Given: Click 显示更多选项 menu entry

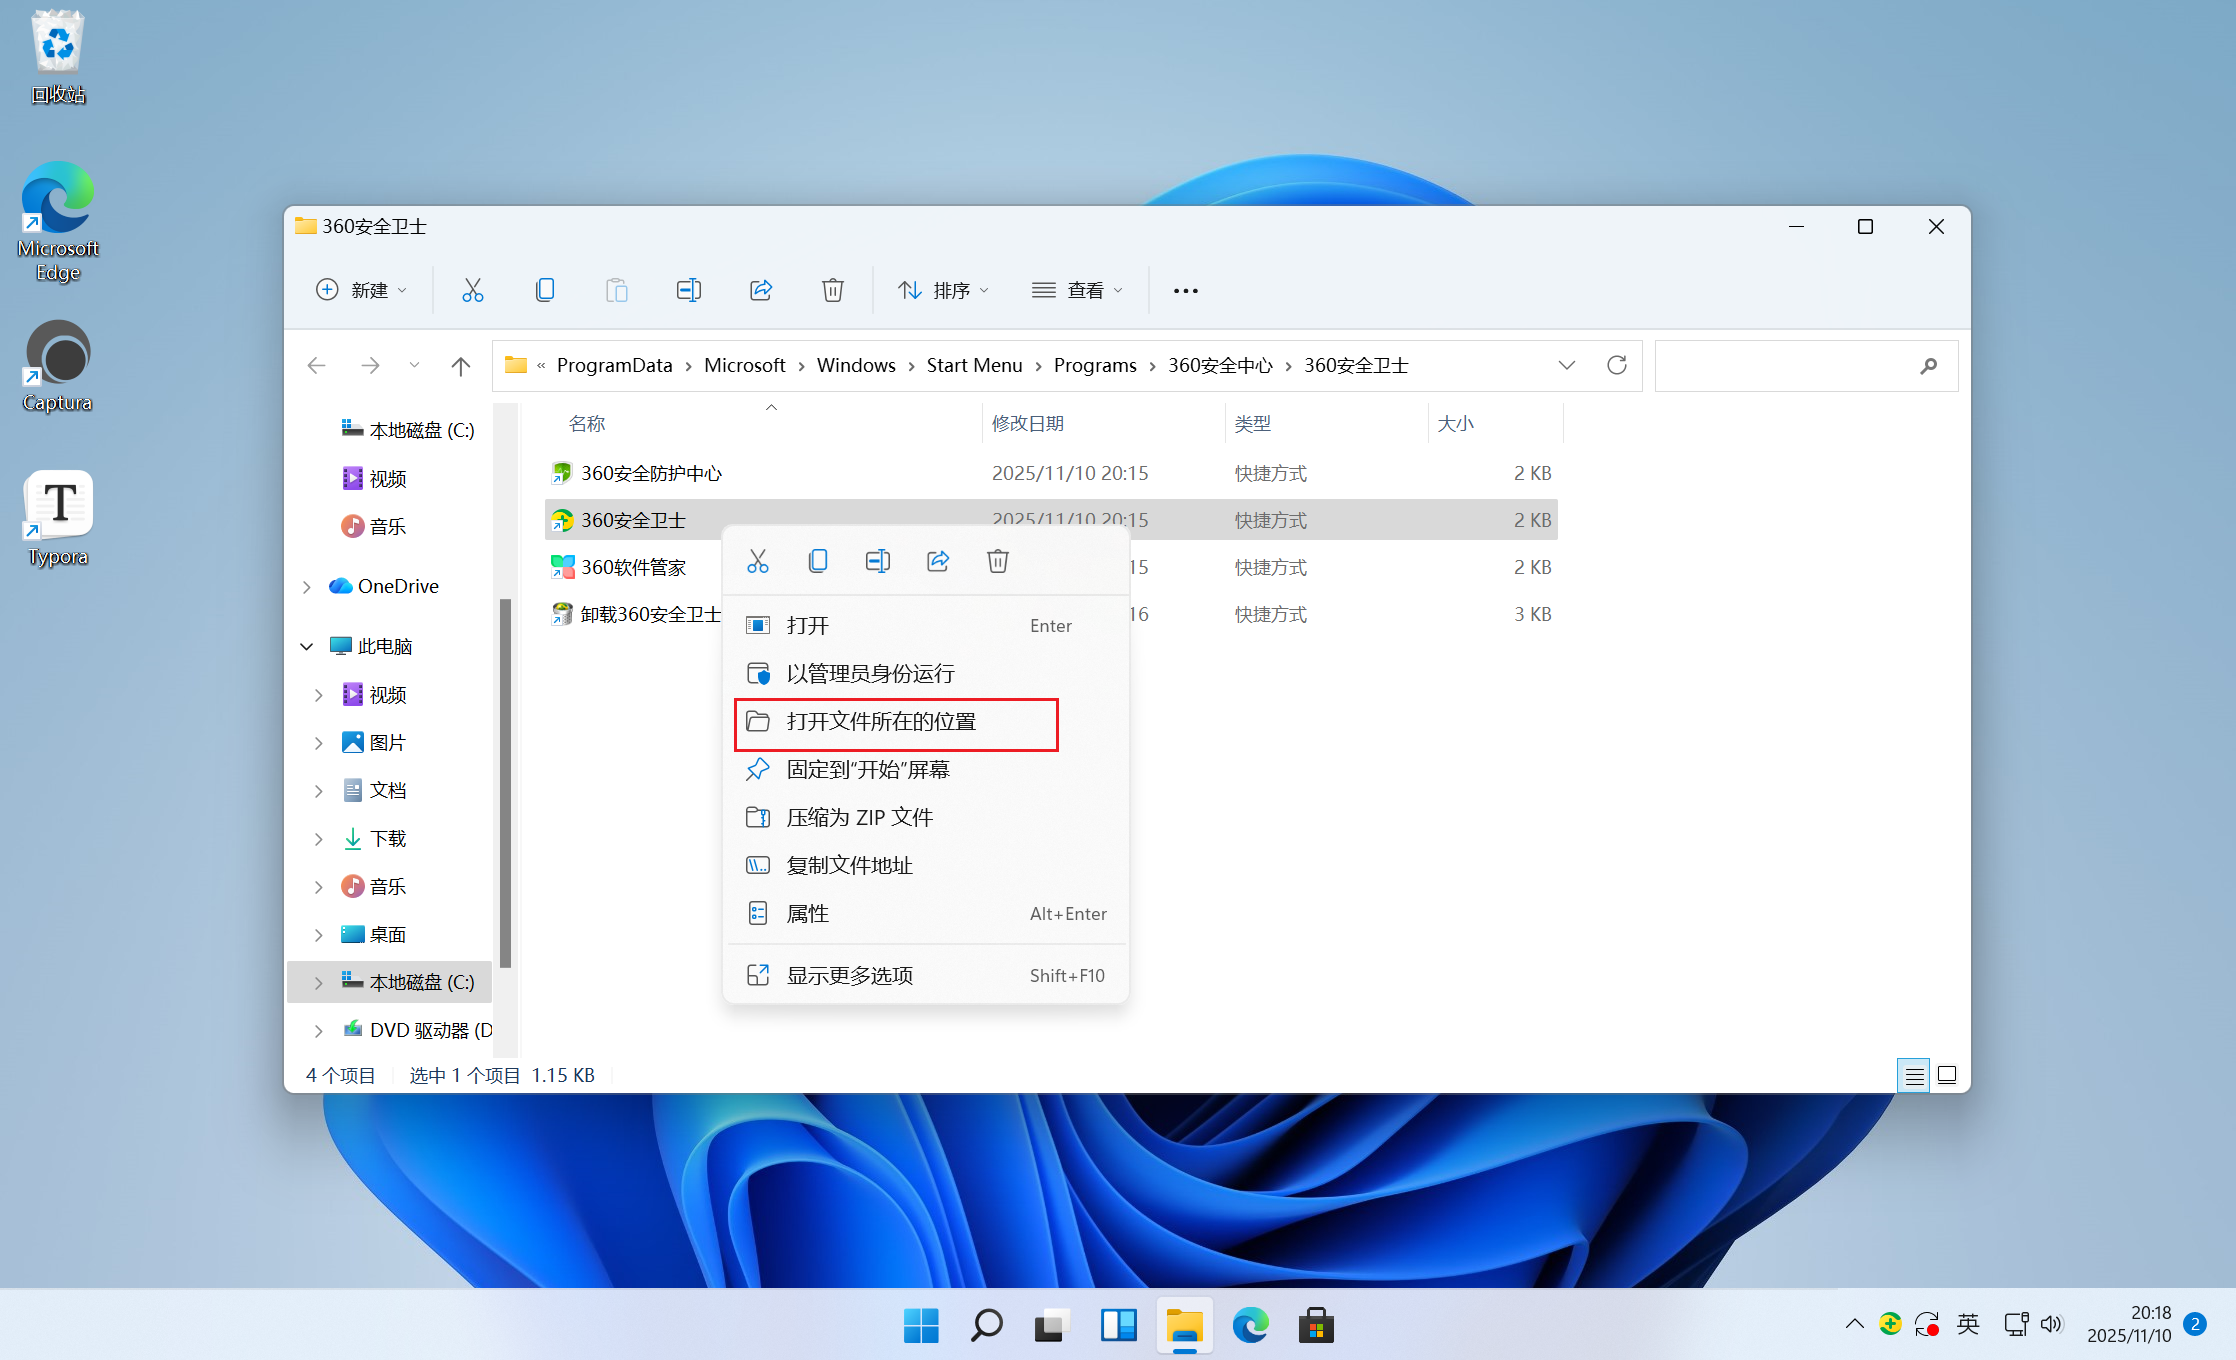Looking at the screenshot, I should 849,976.
